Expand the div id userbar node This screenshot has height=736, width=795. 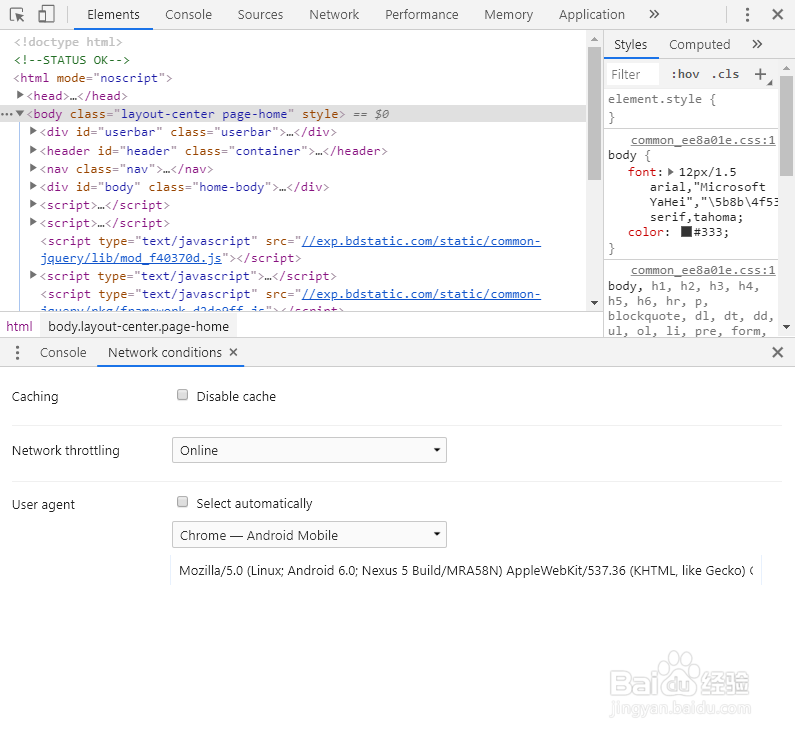pyautogui.click(x=33, y=131)
